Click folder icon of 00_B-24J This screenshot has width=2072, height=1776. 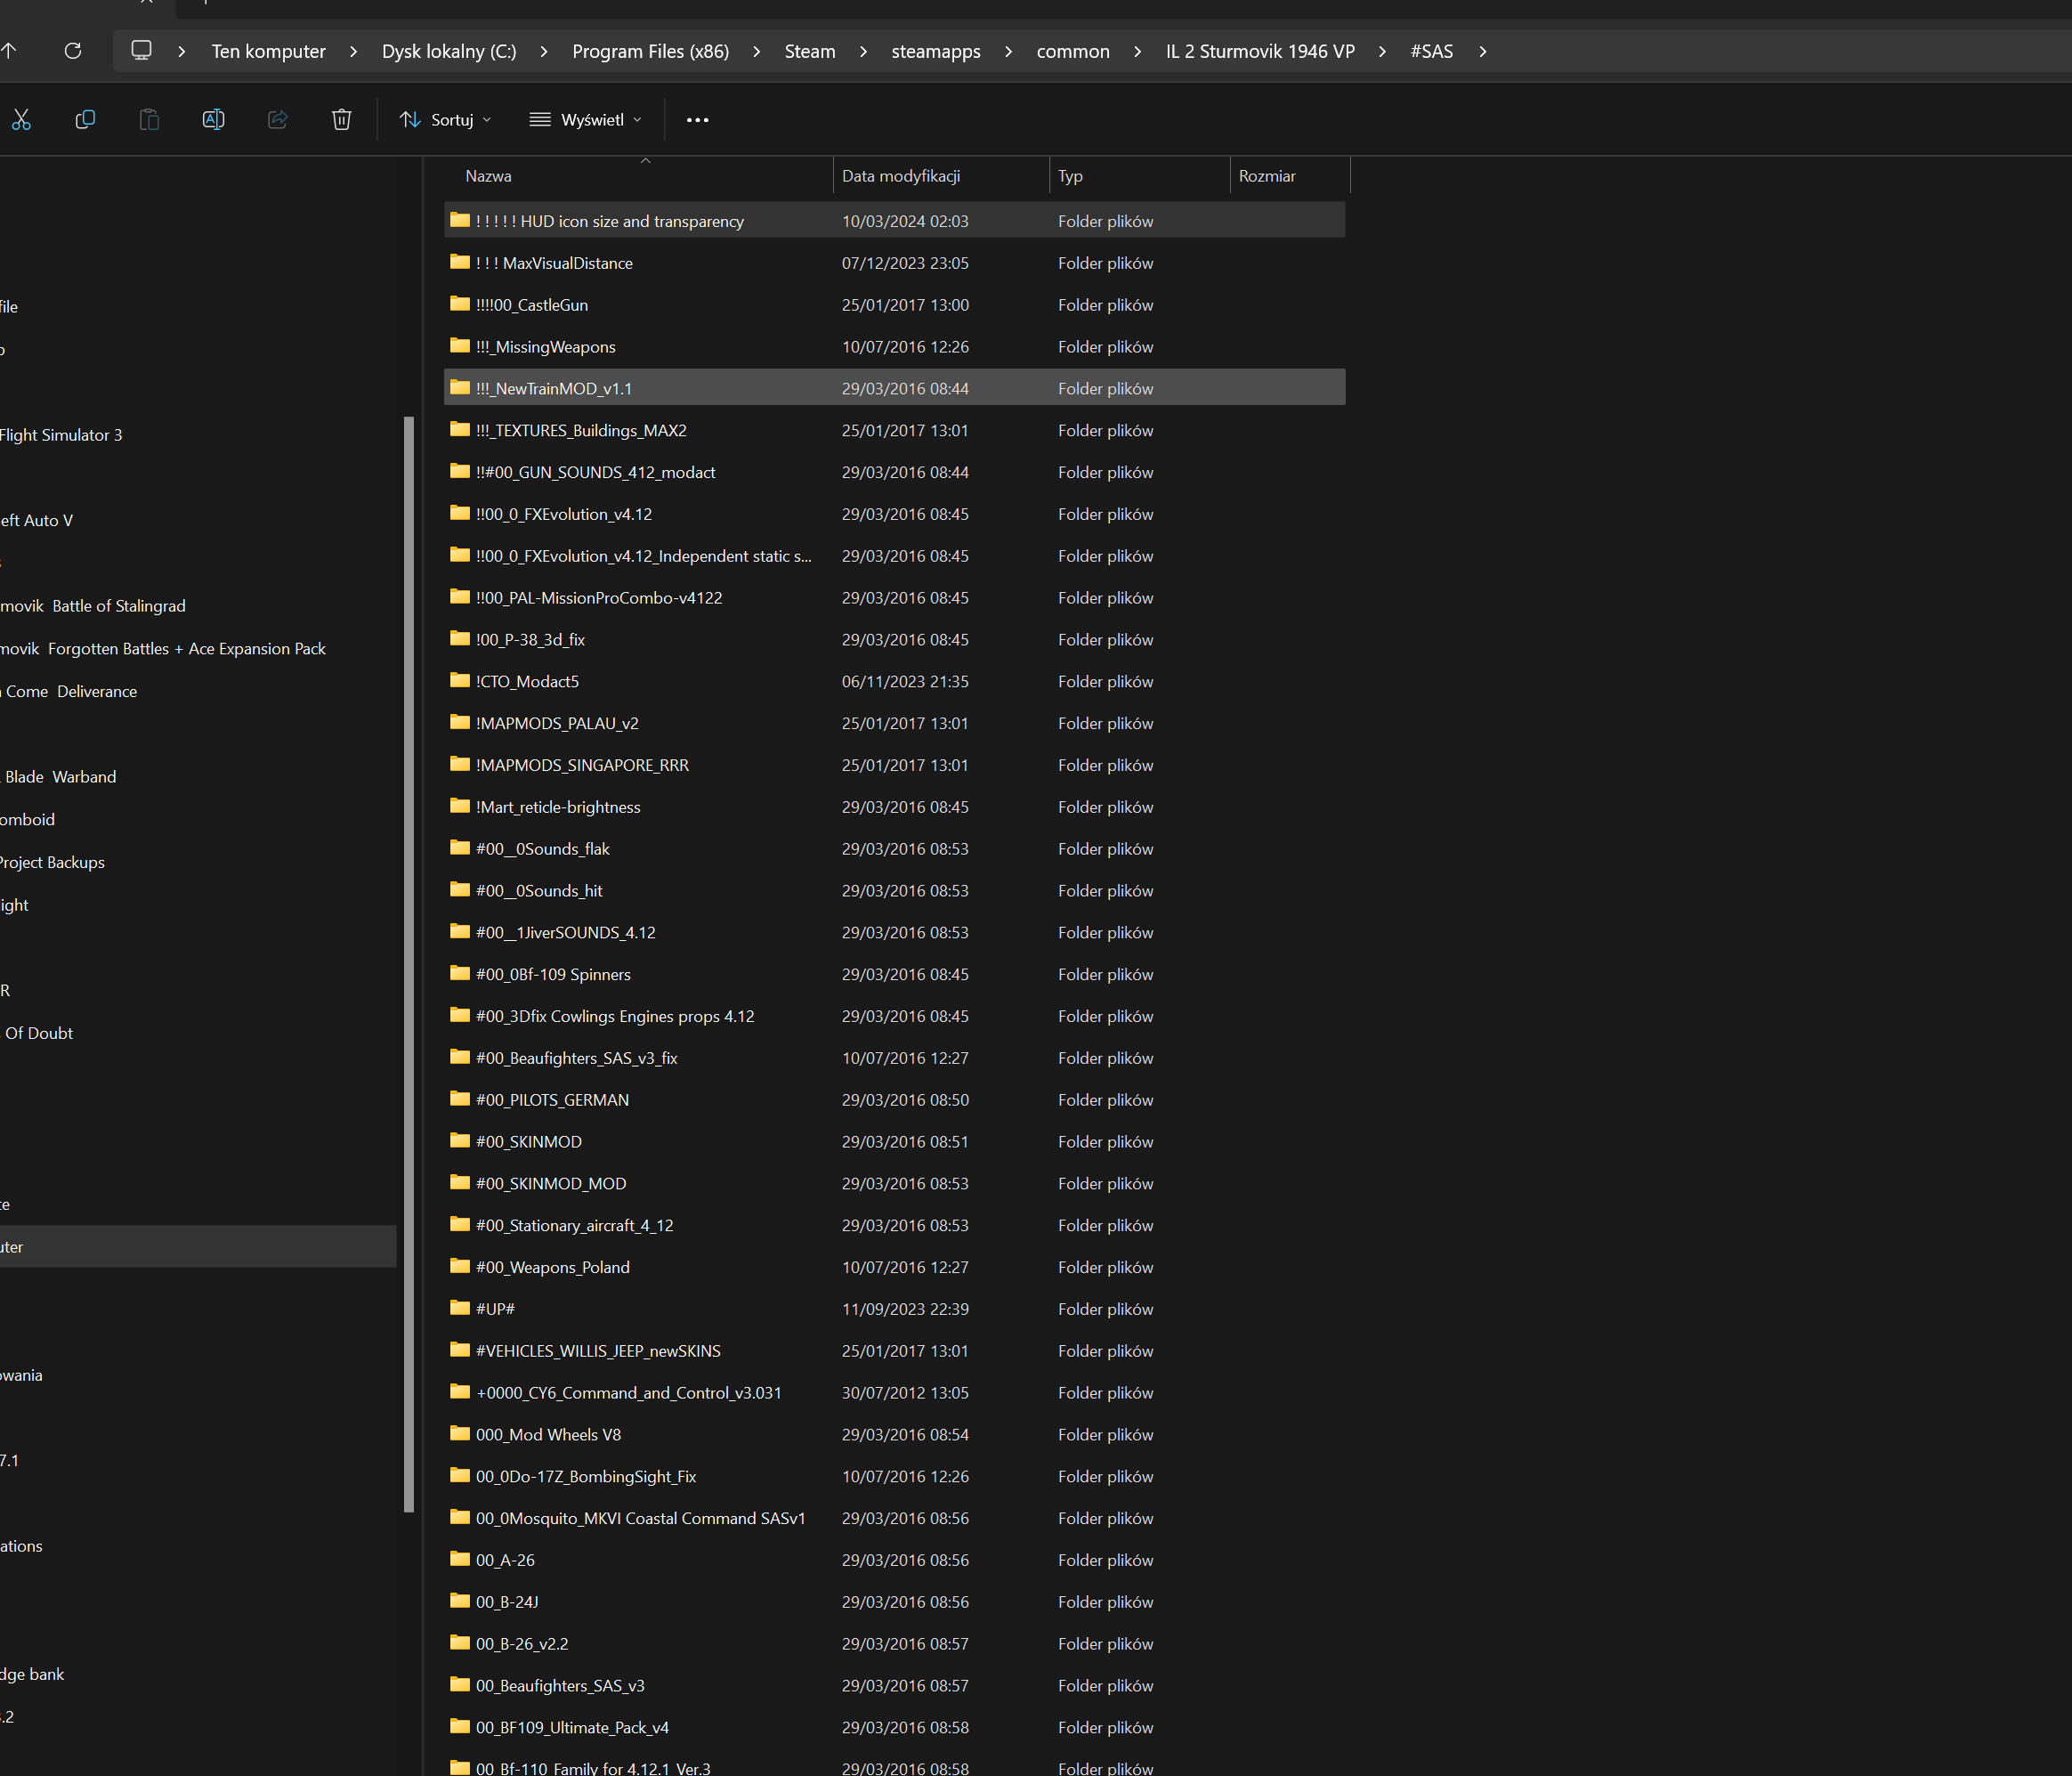point(460,1600)
